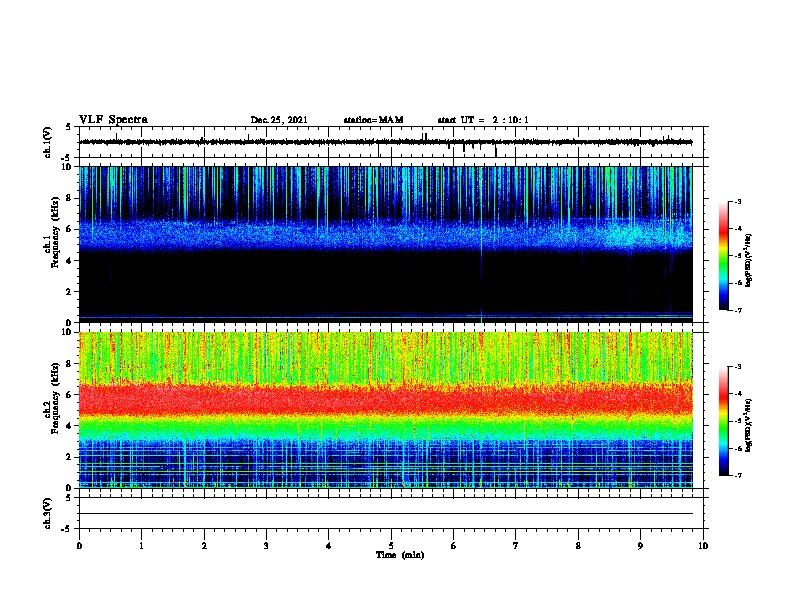The image size is (792, 612).
Task: Click the "4" kHz tick on ch.1 spectrogram
Action: 70,261
